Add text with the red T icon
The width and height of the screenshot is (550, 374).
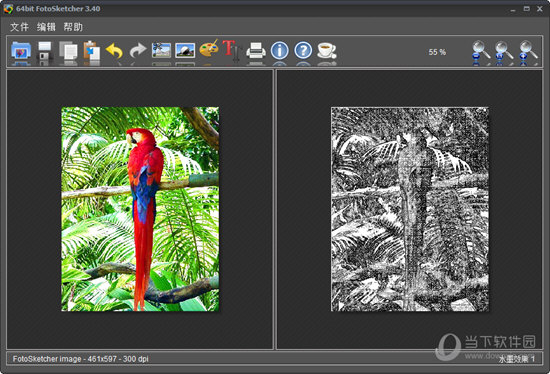(232, 50)
